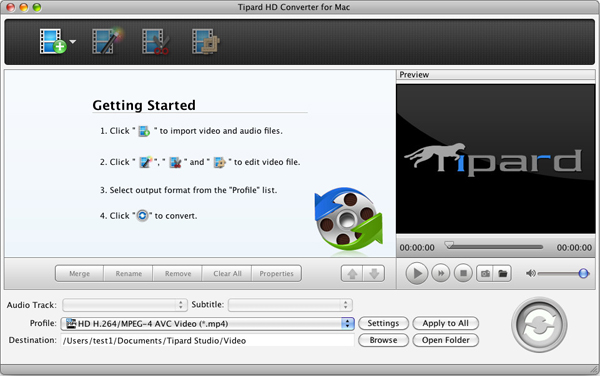
Task: Click the window resize grip corner
Action: [x=594, y=369]
